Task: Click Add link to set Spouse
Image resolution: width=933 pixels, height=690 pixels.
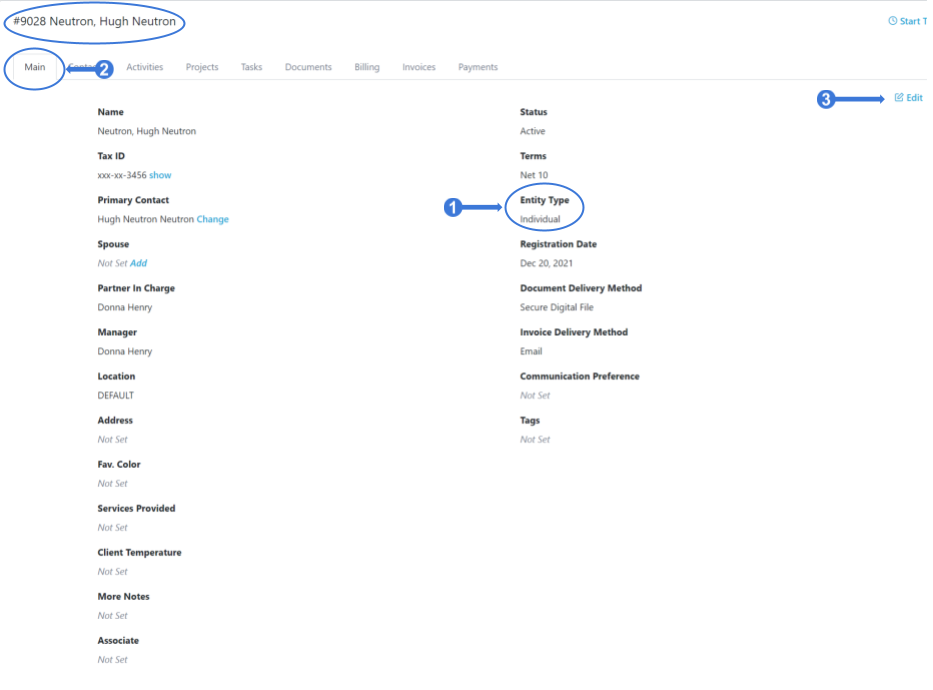Action: (x=138, y=263)
